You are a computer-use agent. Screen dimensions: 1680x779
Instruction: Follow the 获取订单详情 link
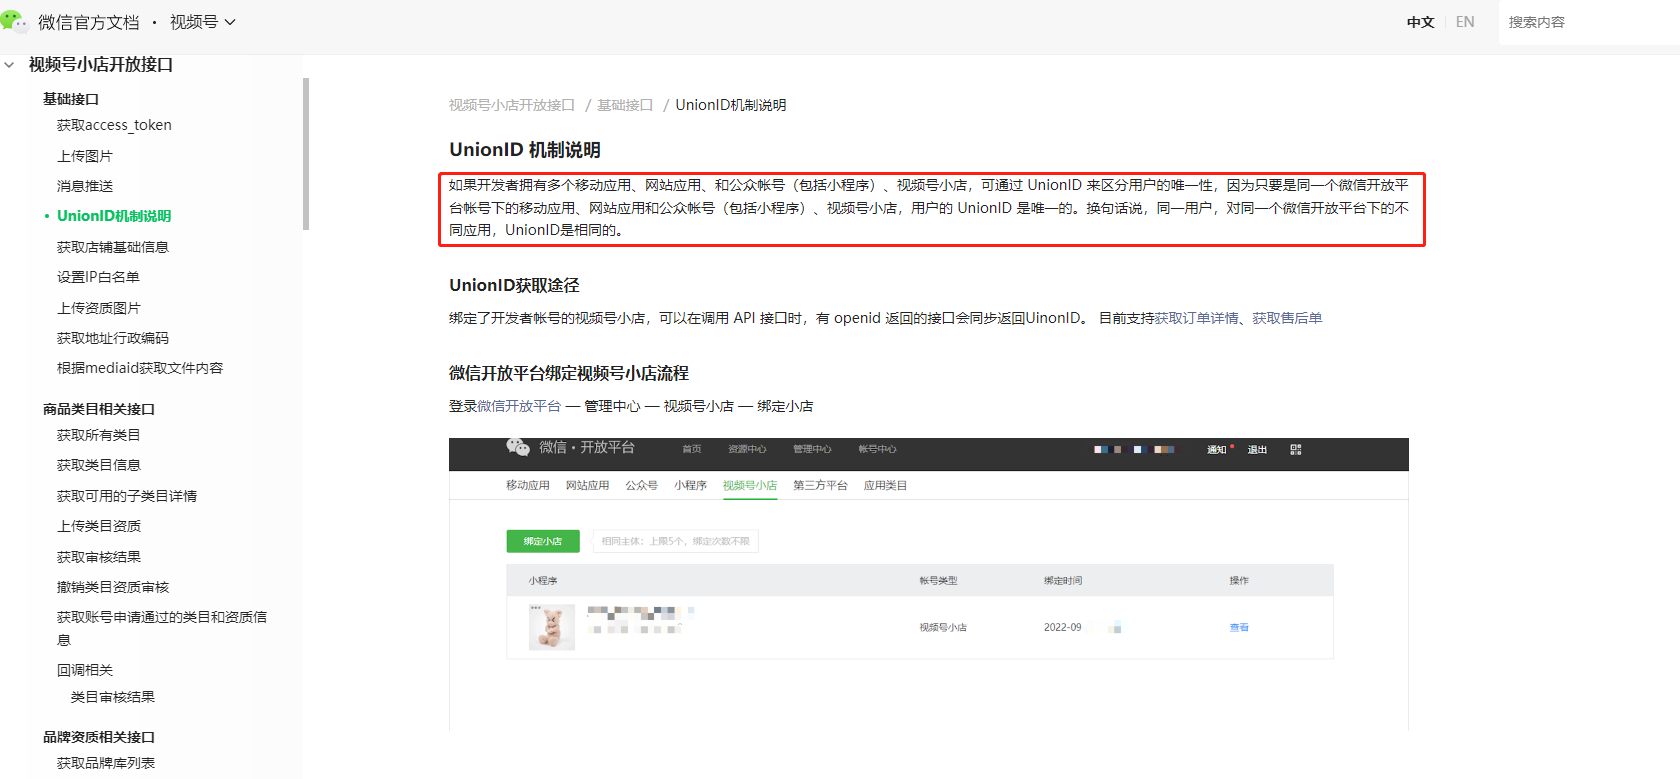[x=1196, y=318]
